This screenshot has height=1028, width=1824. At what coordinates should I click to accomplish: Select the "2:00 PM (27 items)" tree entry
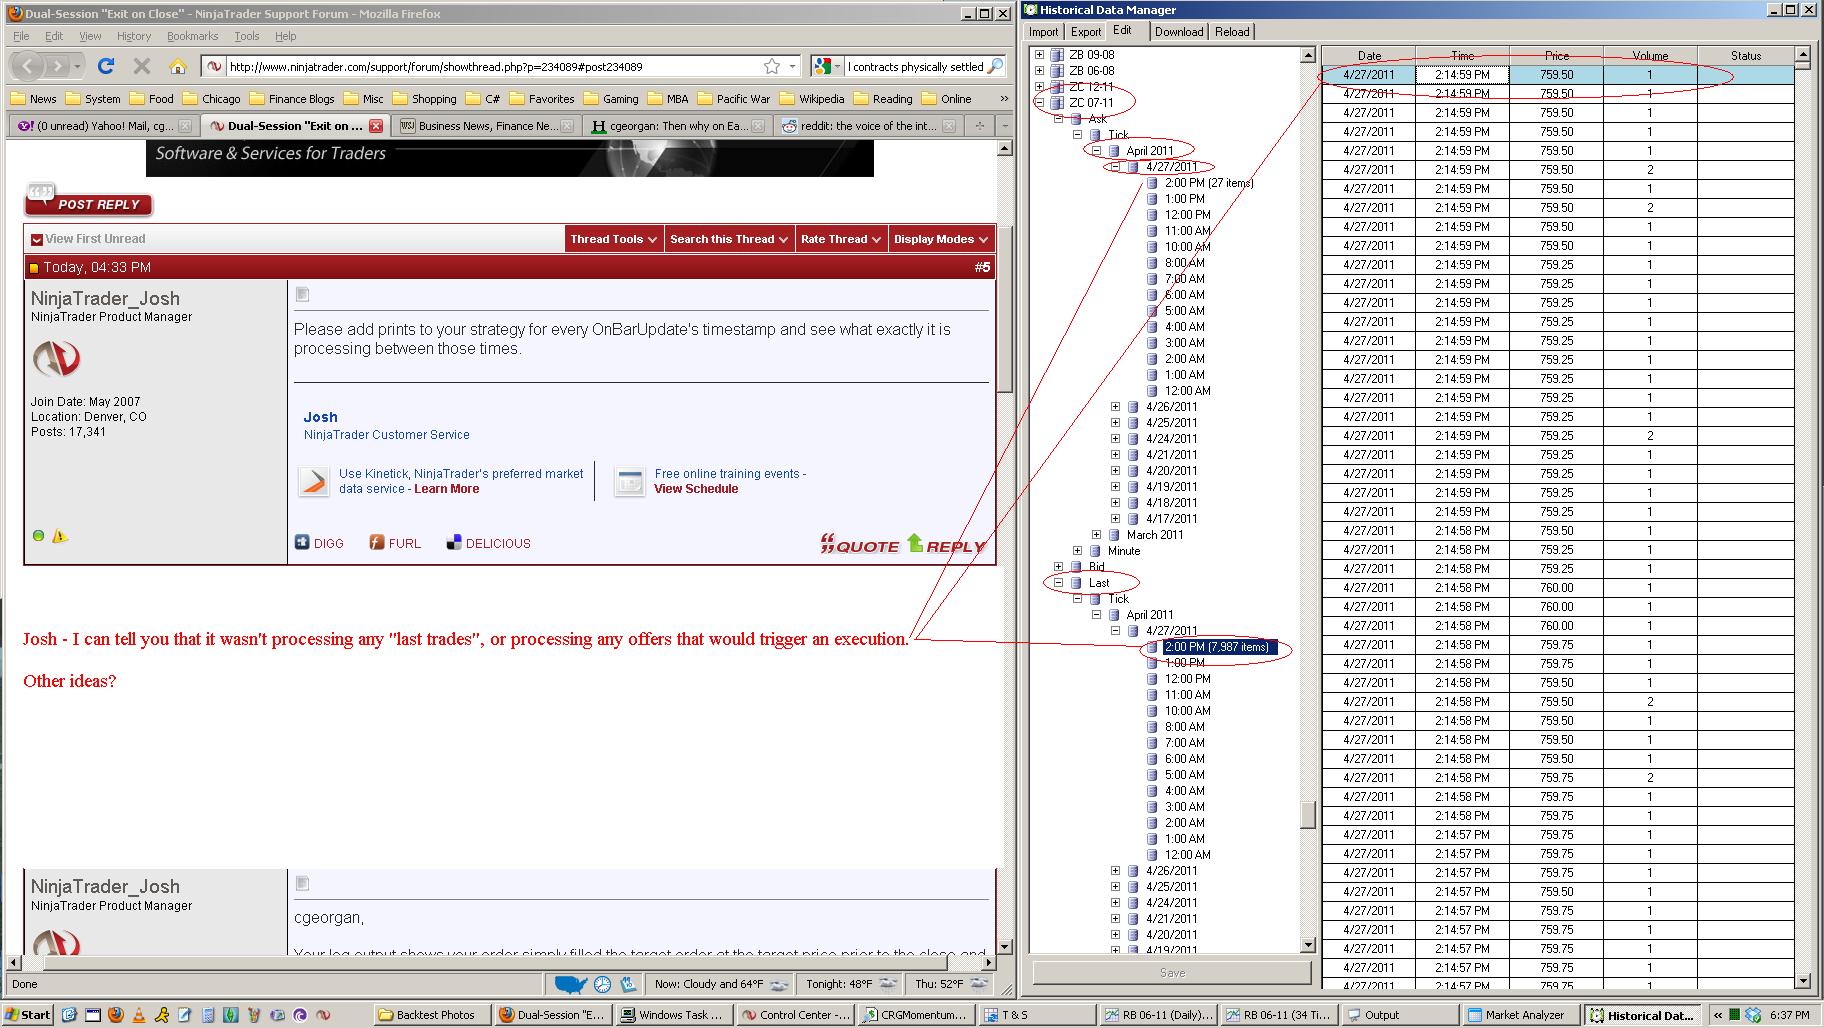pos(1208,183)
